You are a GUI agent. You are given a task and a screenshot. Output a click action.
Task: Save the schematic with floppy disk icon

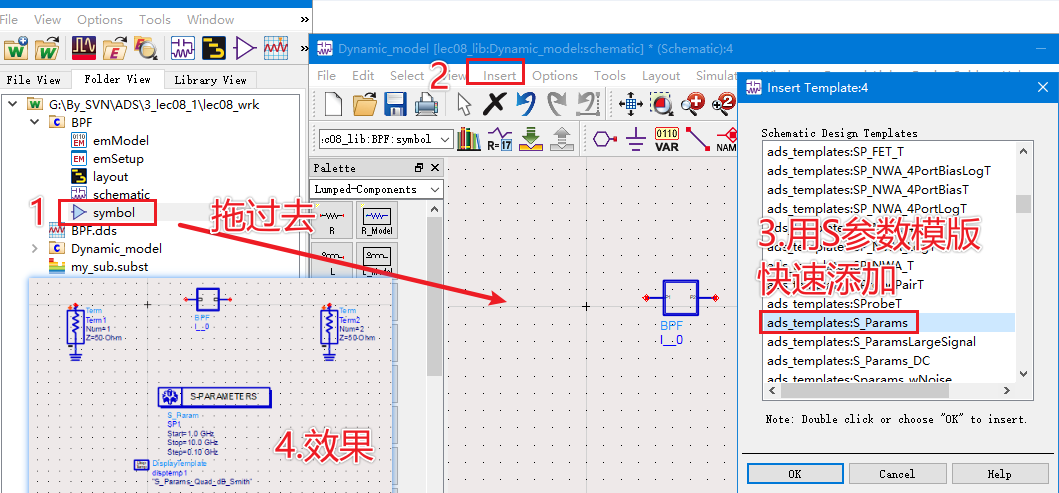point(395,103)
